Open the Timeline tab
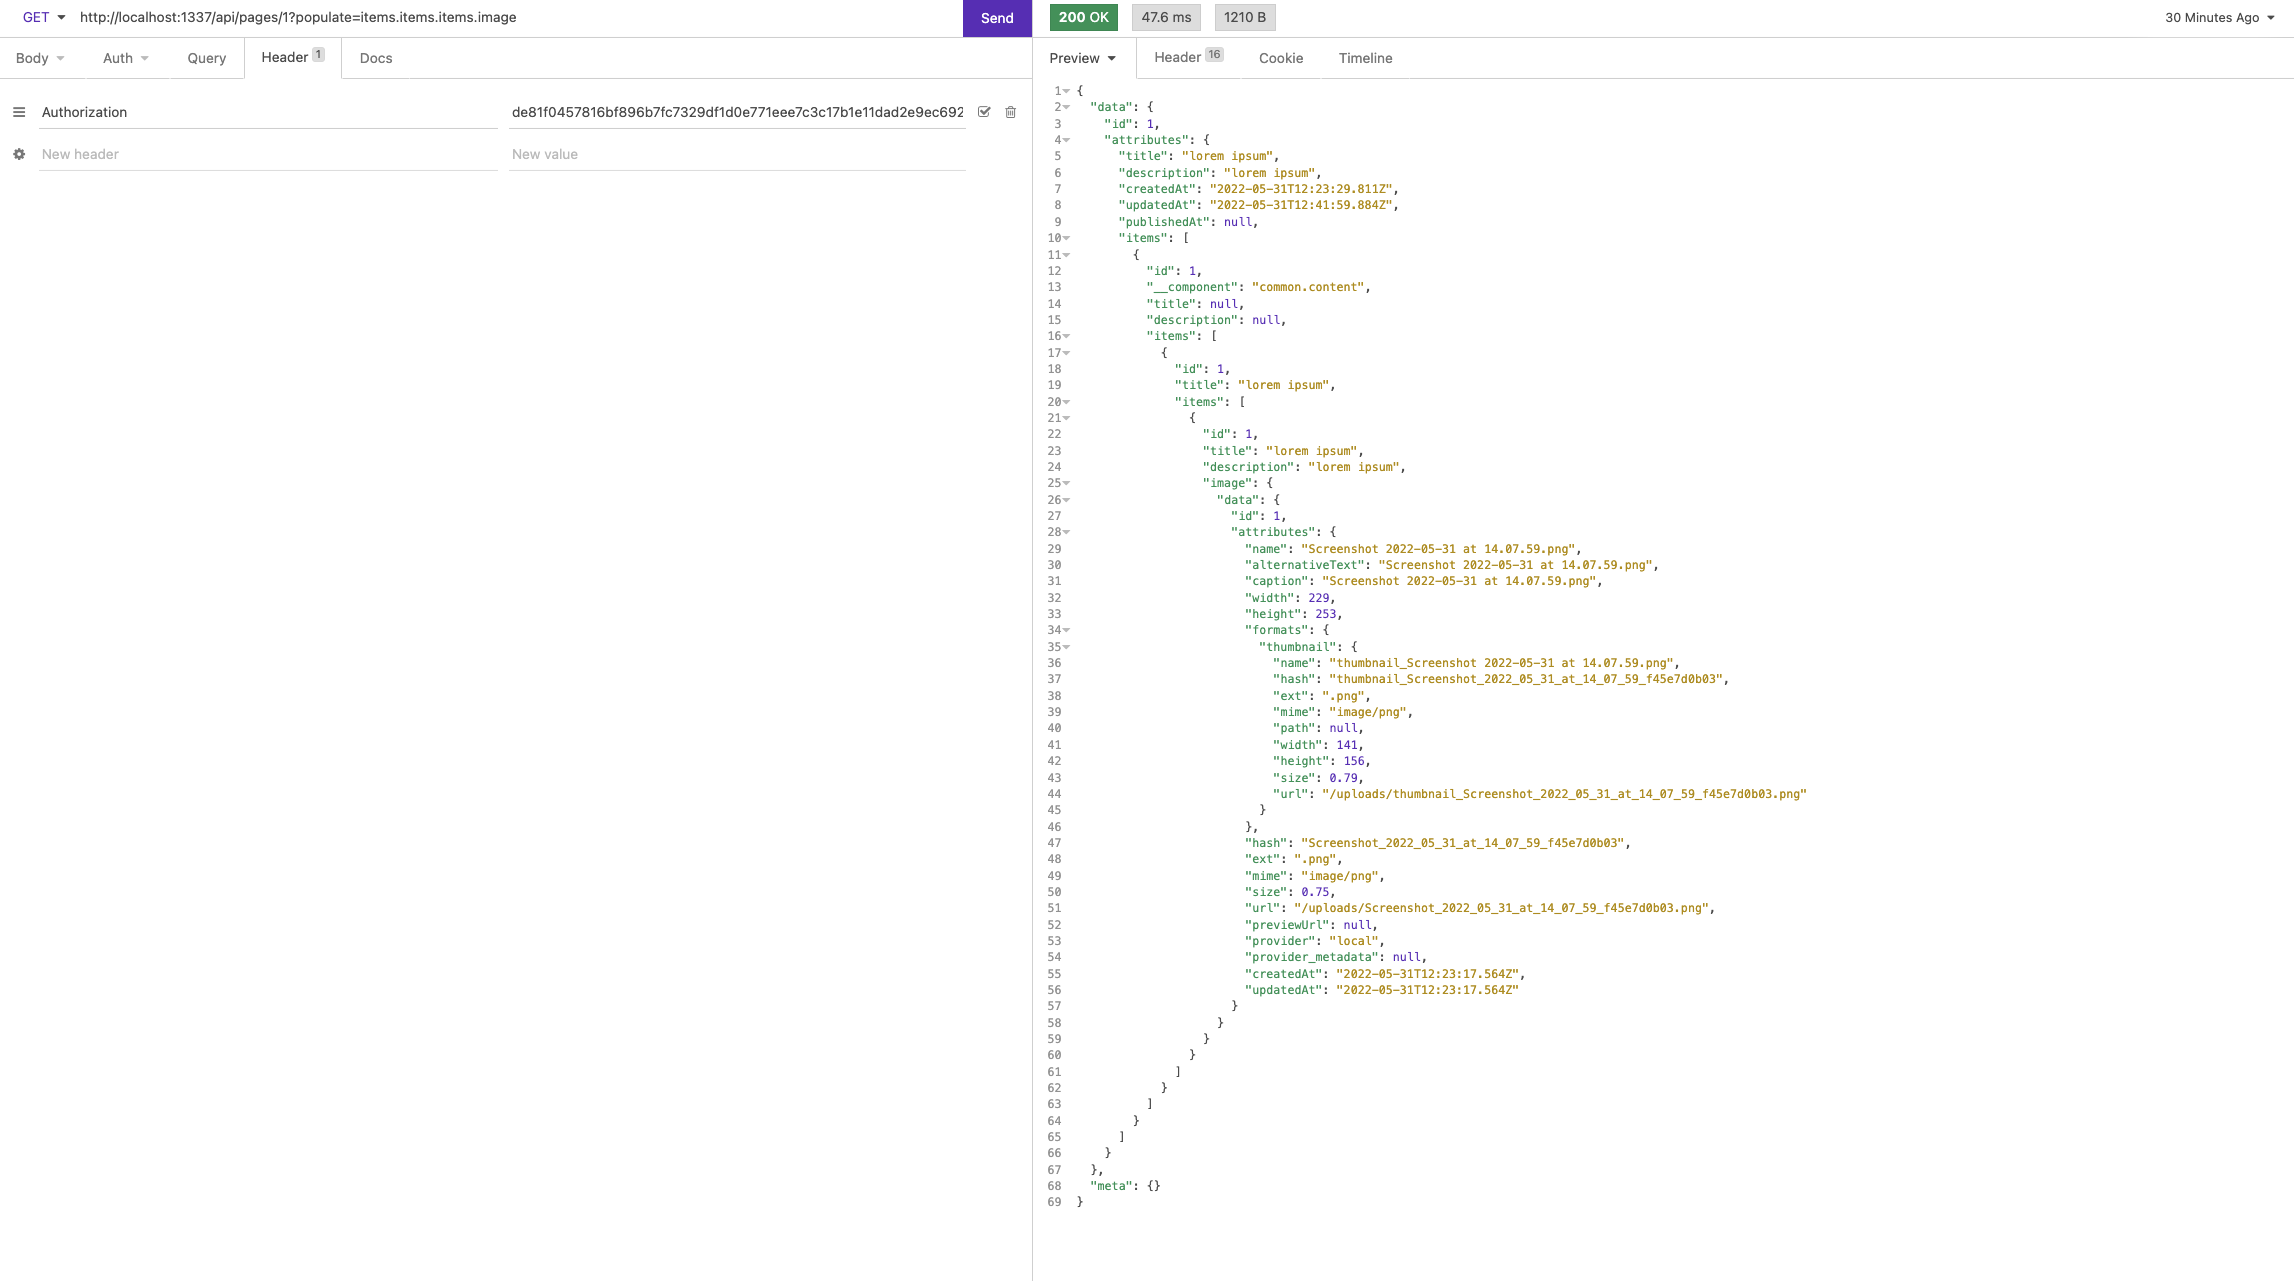 point(1365,58)
